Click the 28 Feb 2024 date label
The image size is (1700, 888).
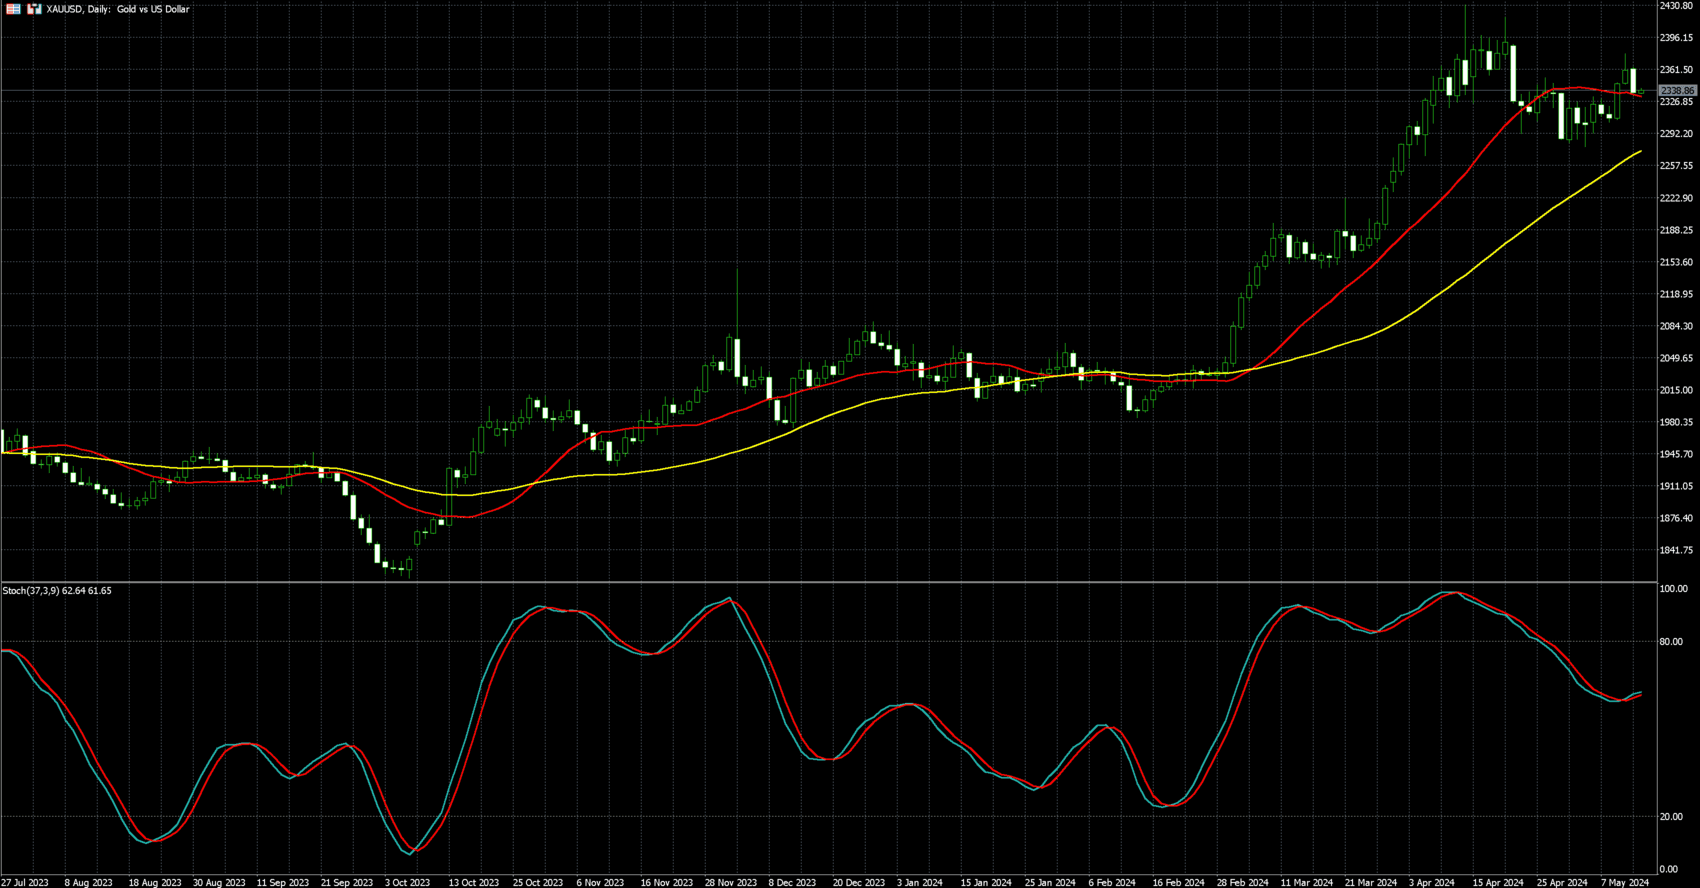tap(1242, 882)
